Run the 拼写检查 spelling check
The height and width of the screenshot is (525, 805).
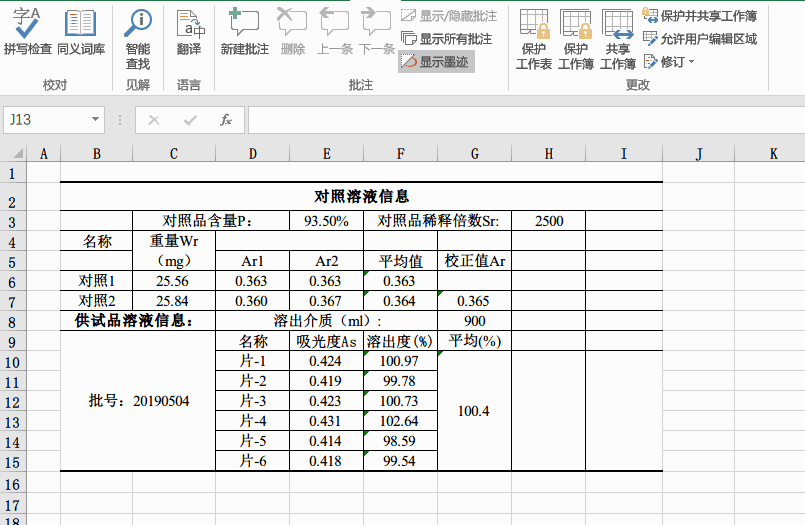[x=27, y=31]
